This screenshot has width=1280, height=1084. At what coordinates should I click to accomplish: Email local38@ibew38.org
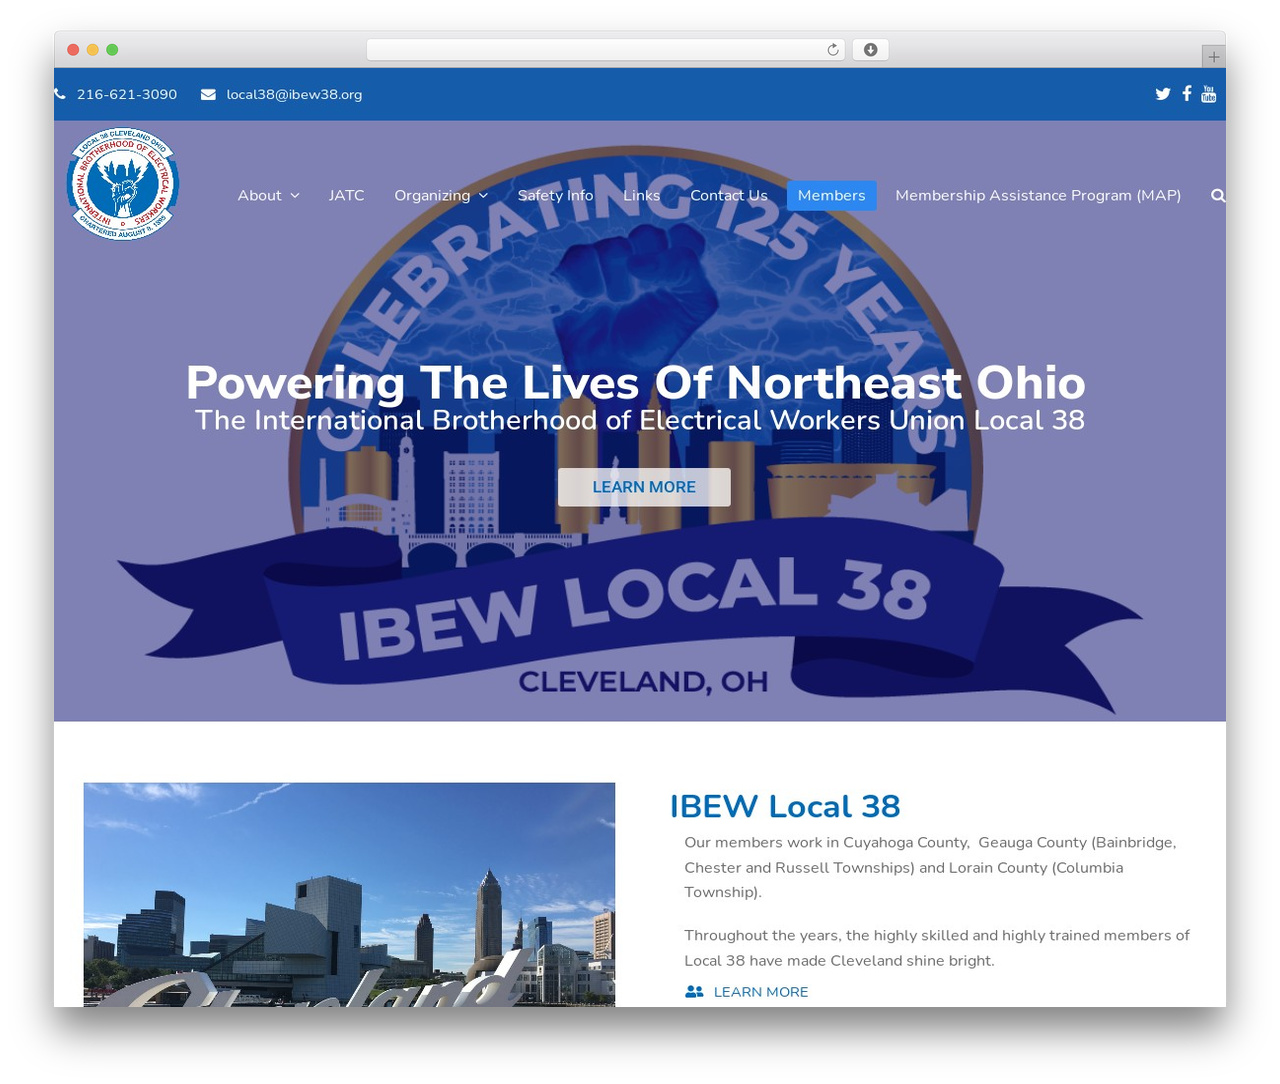pos(294,95)
